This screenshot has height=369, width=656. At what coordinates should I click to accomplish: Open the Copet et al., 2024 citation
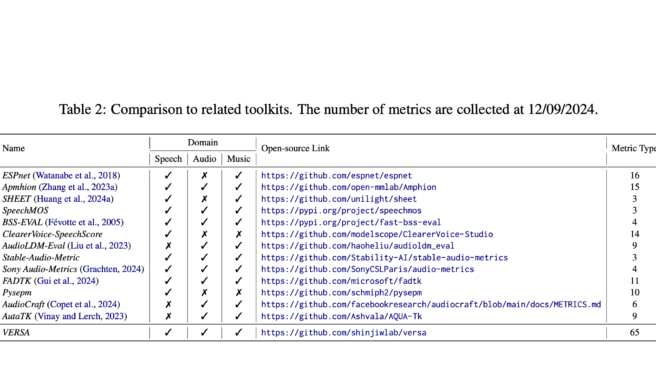pyautogui.click(x=84, y=305)
